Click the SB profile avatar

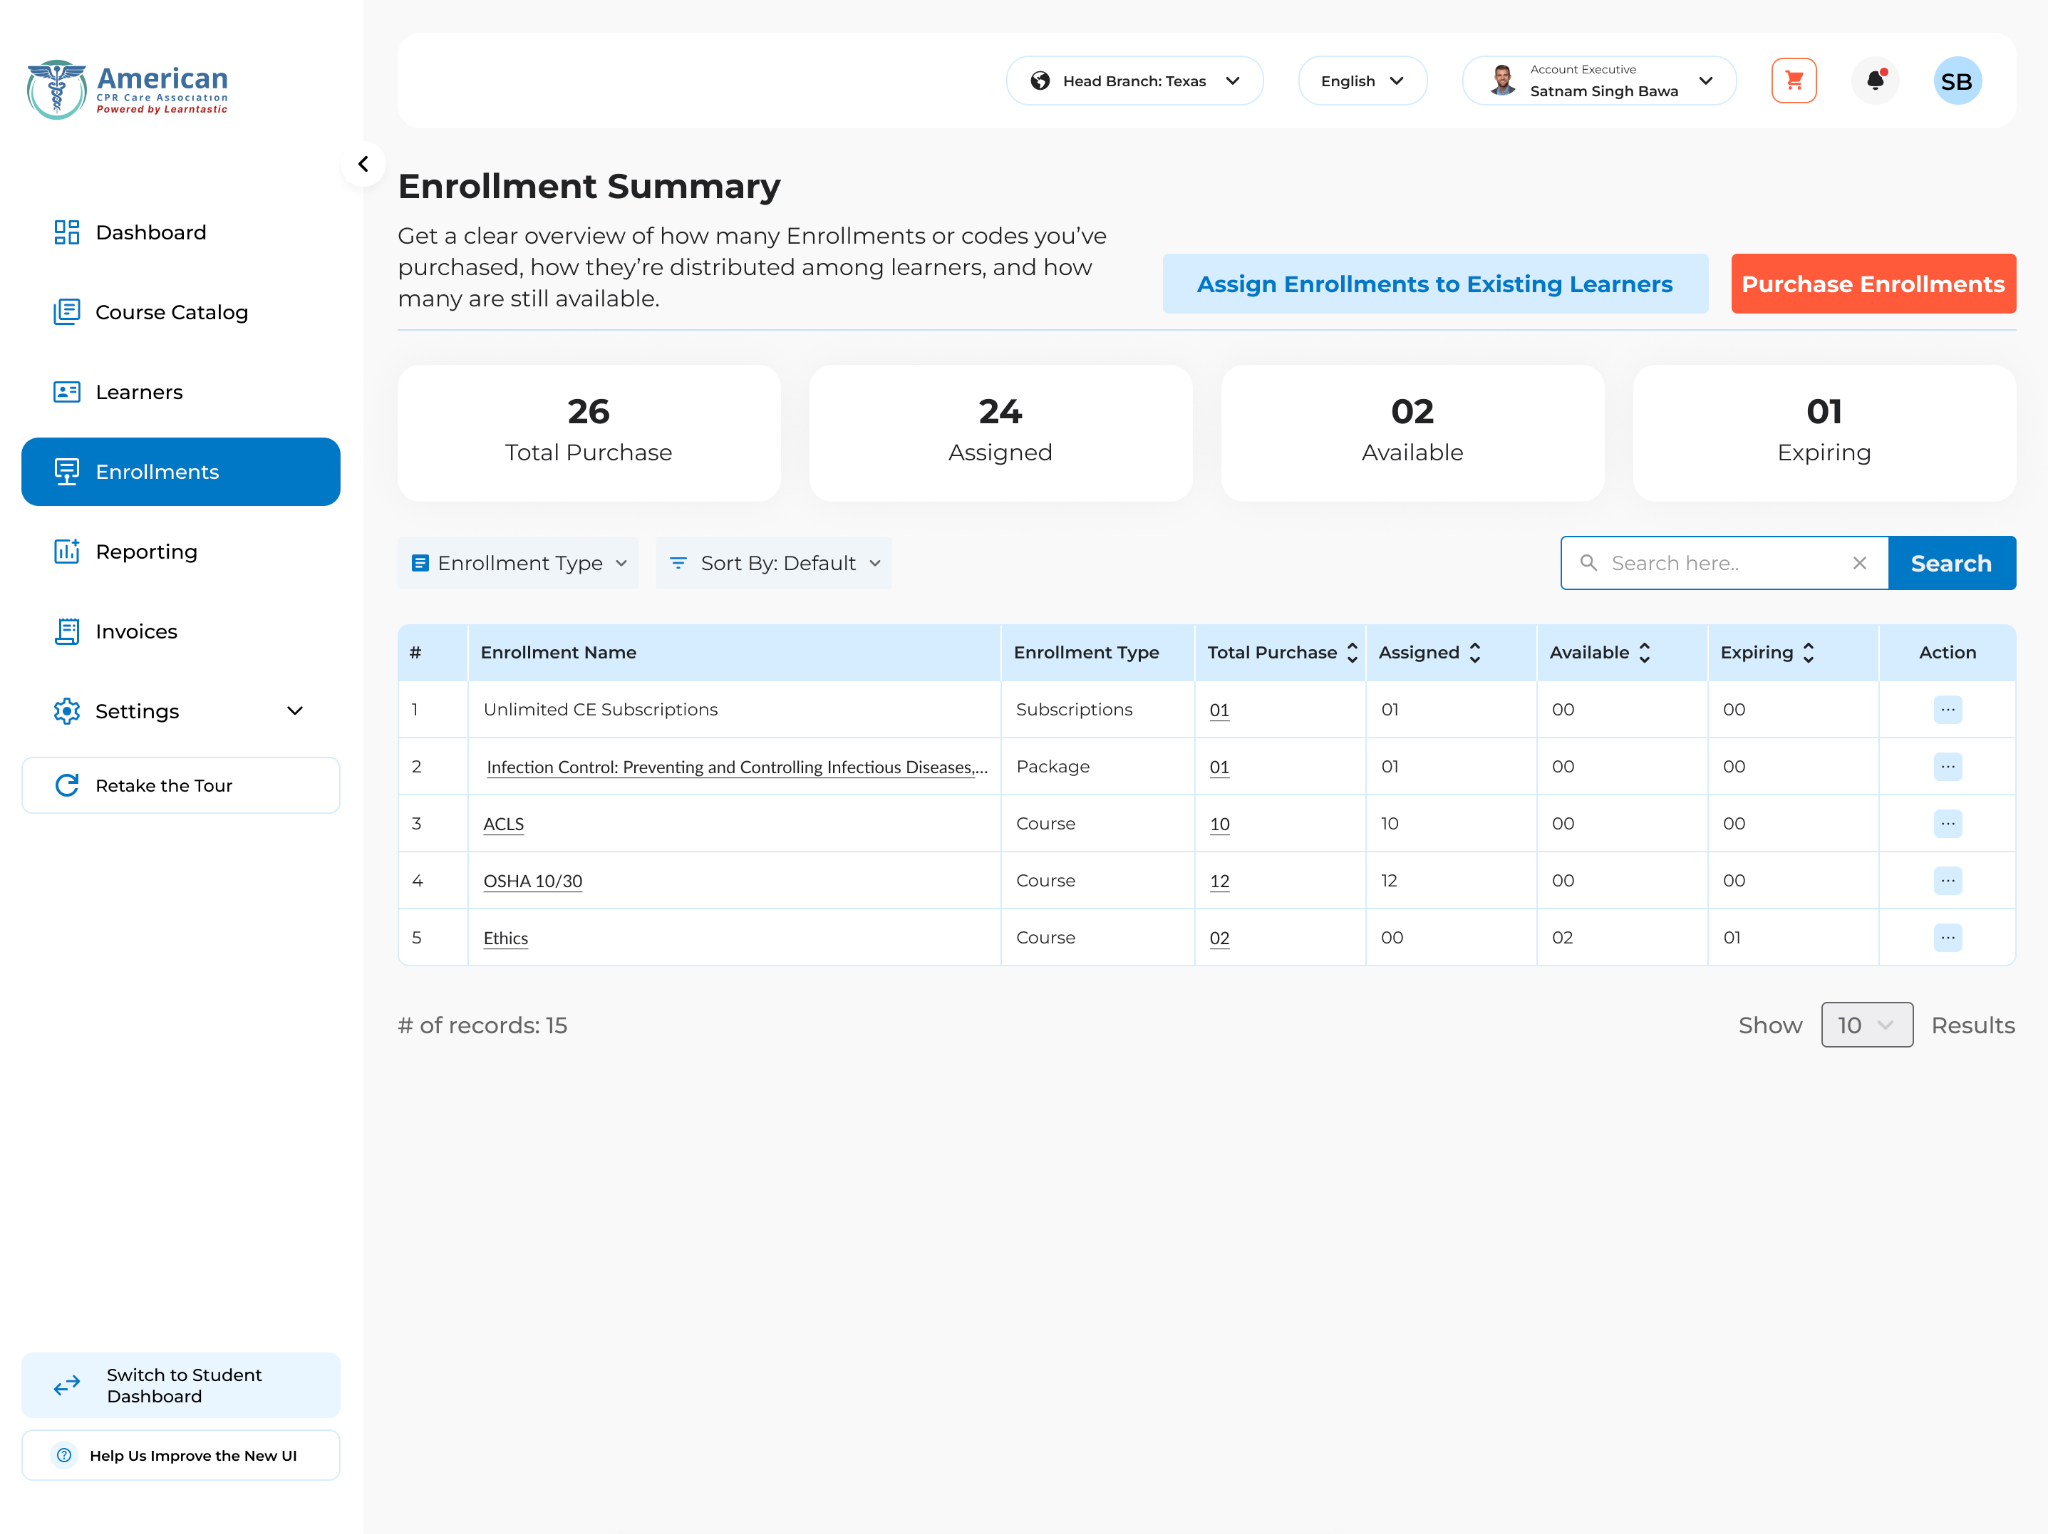click(1957, 81)
